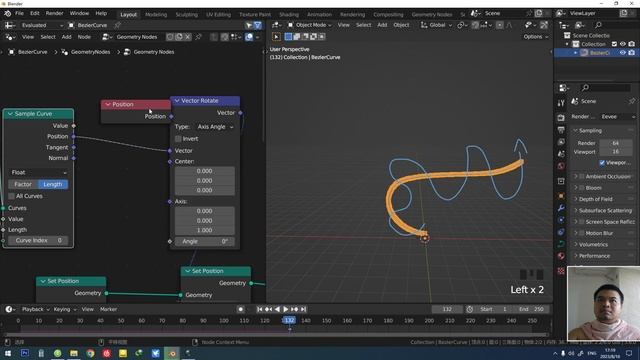The width and height of the screenshot is (640, 360).
Task: Open the Float data type dropdown
Action: click(39, 173)
